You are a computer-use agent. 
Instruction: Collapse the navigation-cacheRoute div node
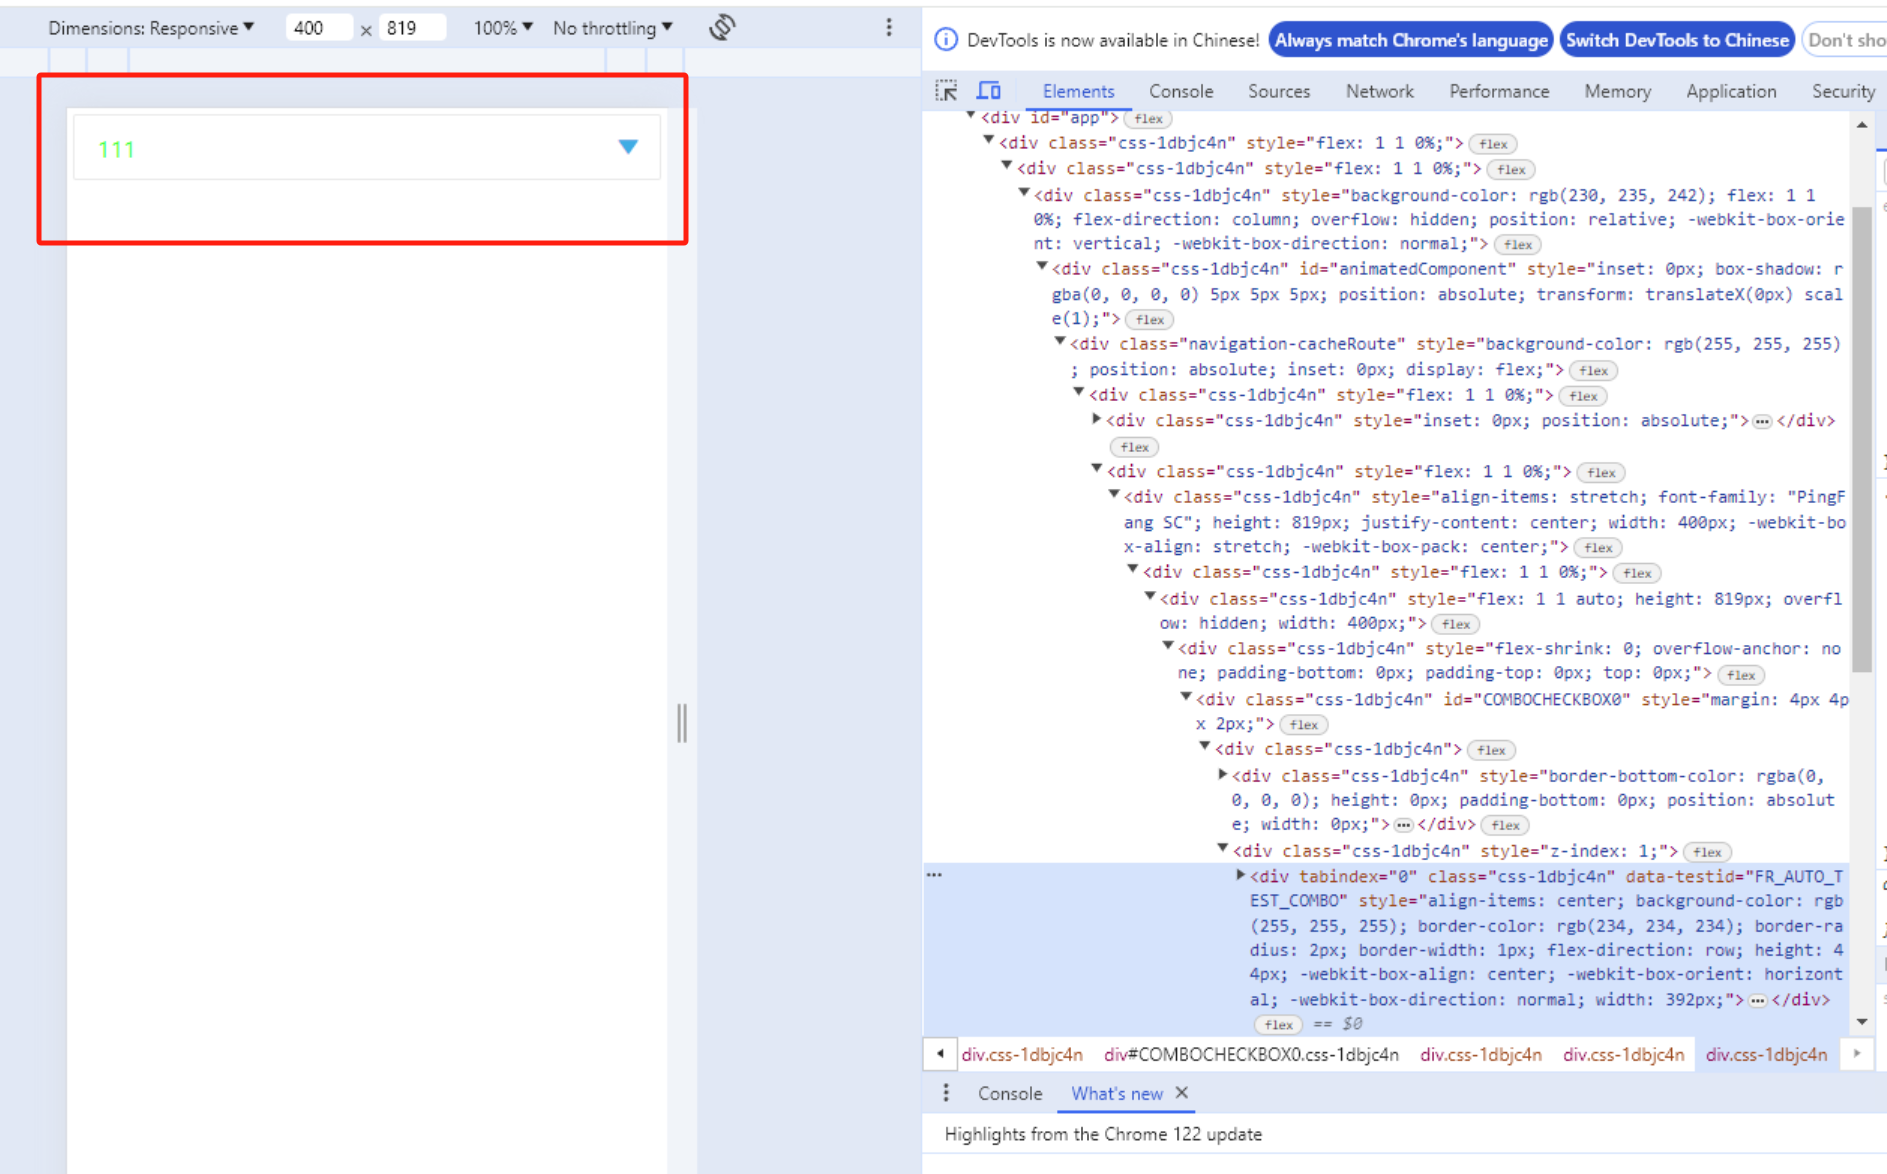point(1060,343)
